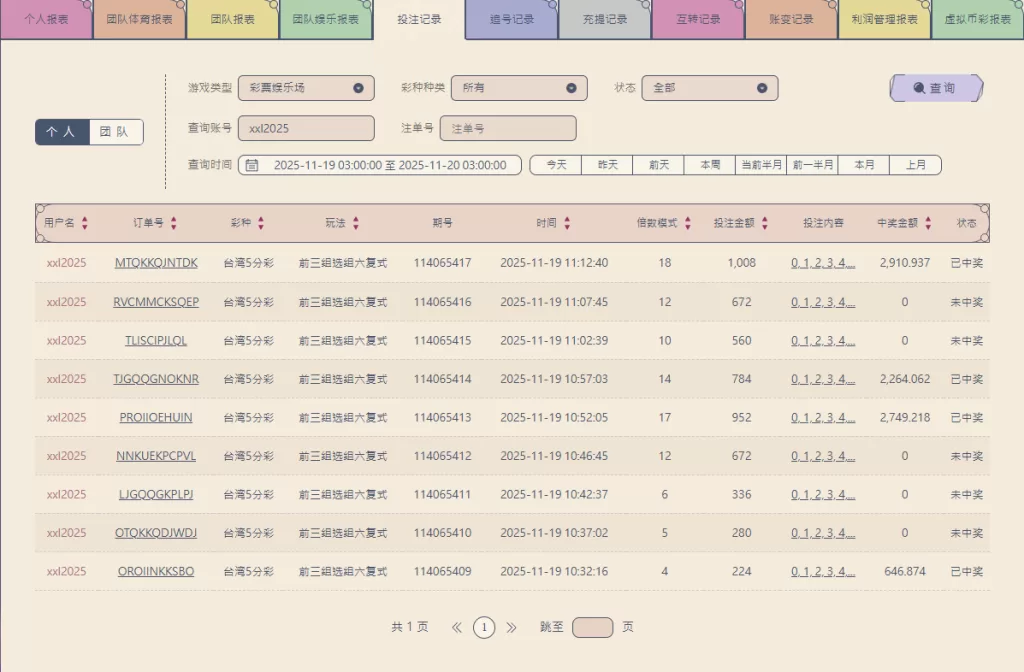Image resolution: width=1024 pixels, height=672 pixels.
Task: Click the 注单号 input field
Action: tap(508, 128)
